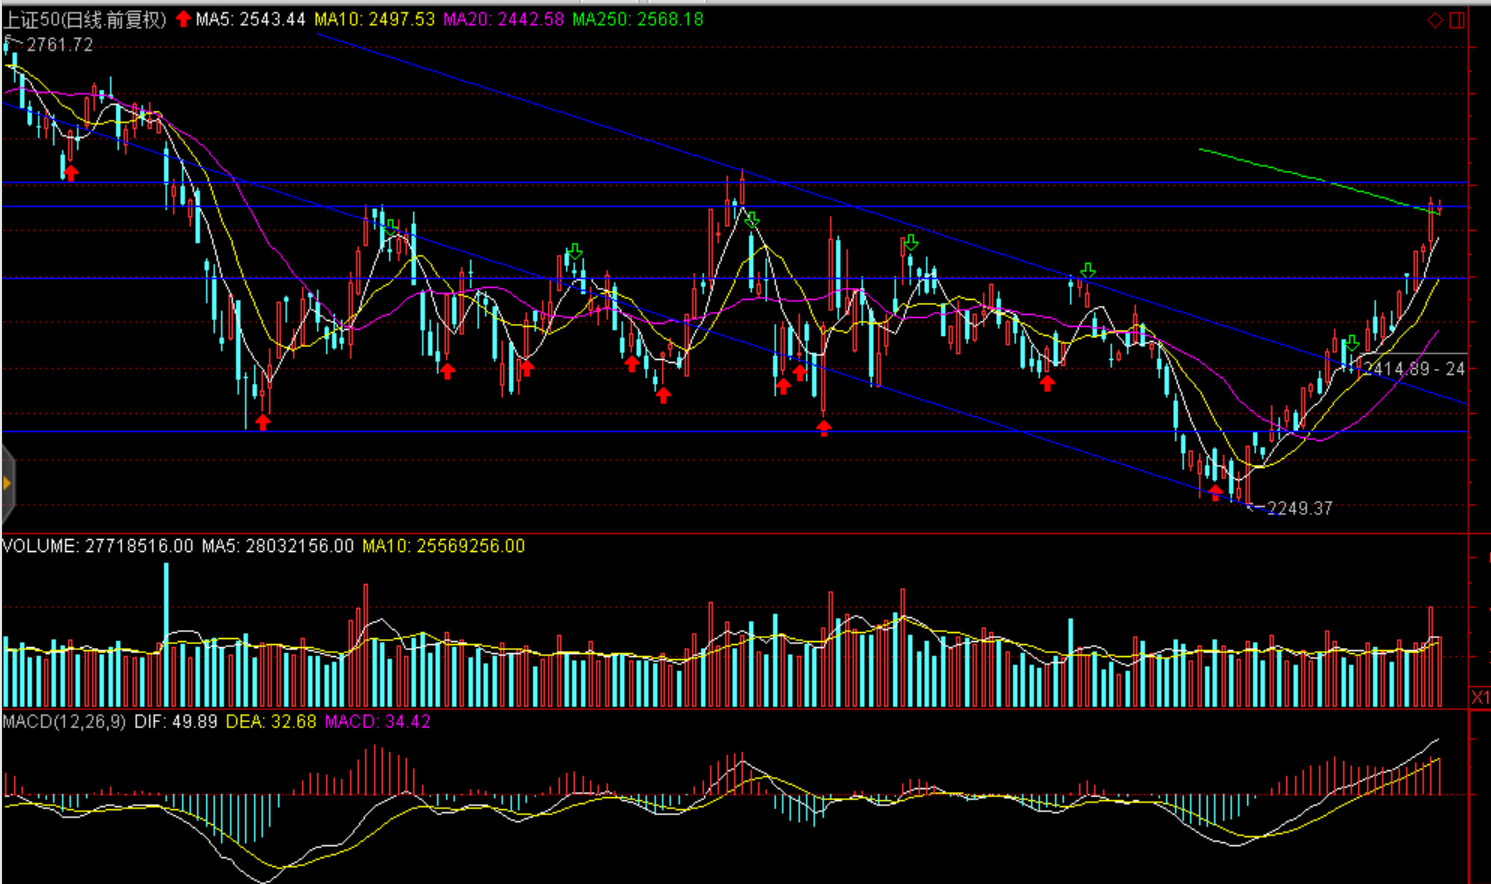Expand the side panel using left edge arrow
Image resolution: width=1491 pixels, height=884 pixels.
click(7, 484)
